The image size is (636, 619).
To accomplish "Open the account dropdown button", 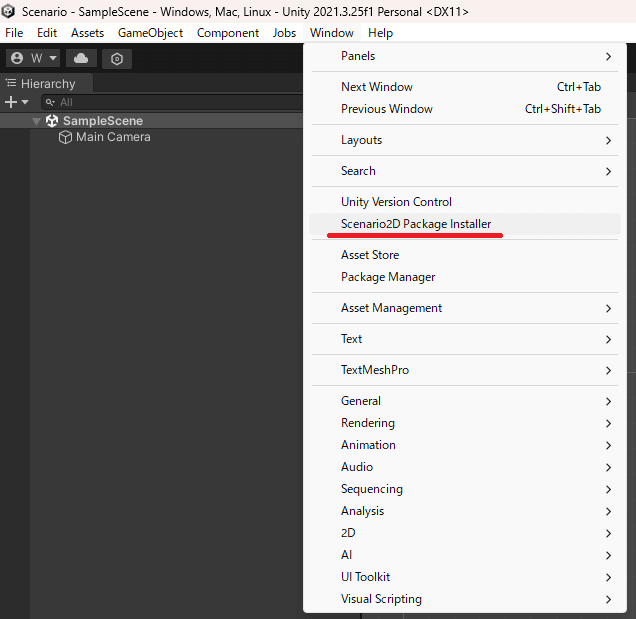I will pyautogui.click(x=33, y=58).
